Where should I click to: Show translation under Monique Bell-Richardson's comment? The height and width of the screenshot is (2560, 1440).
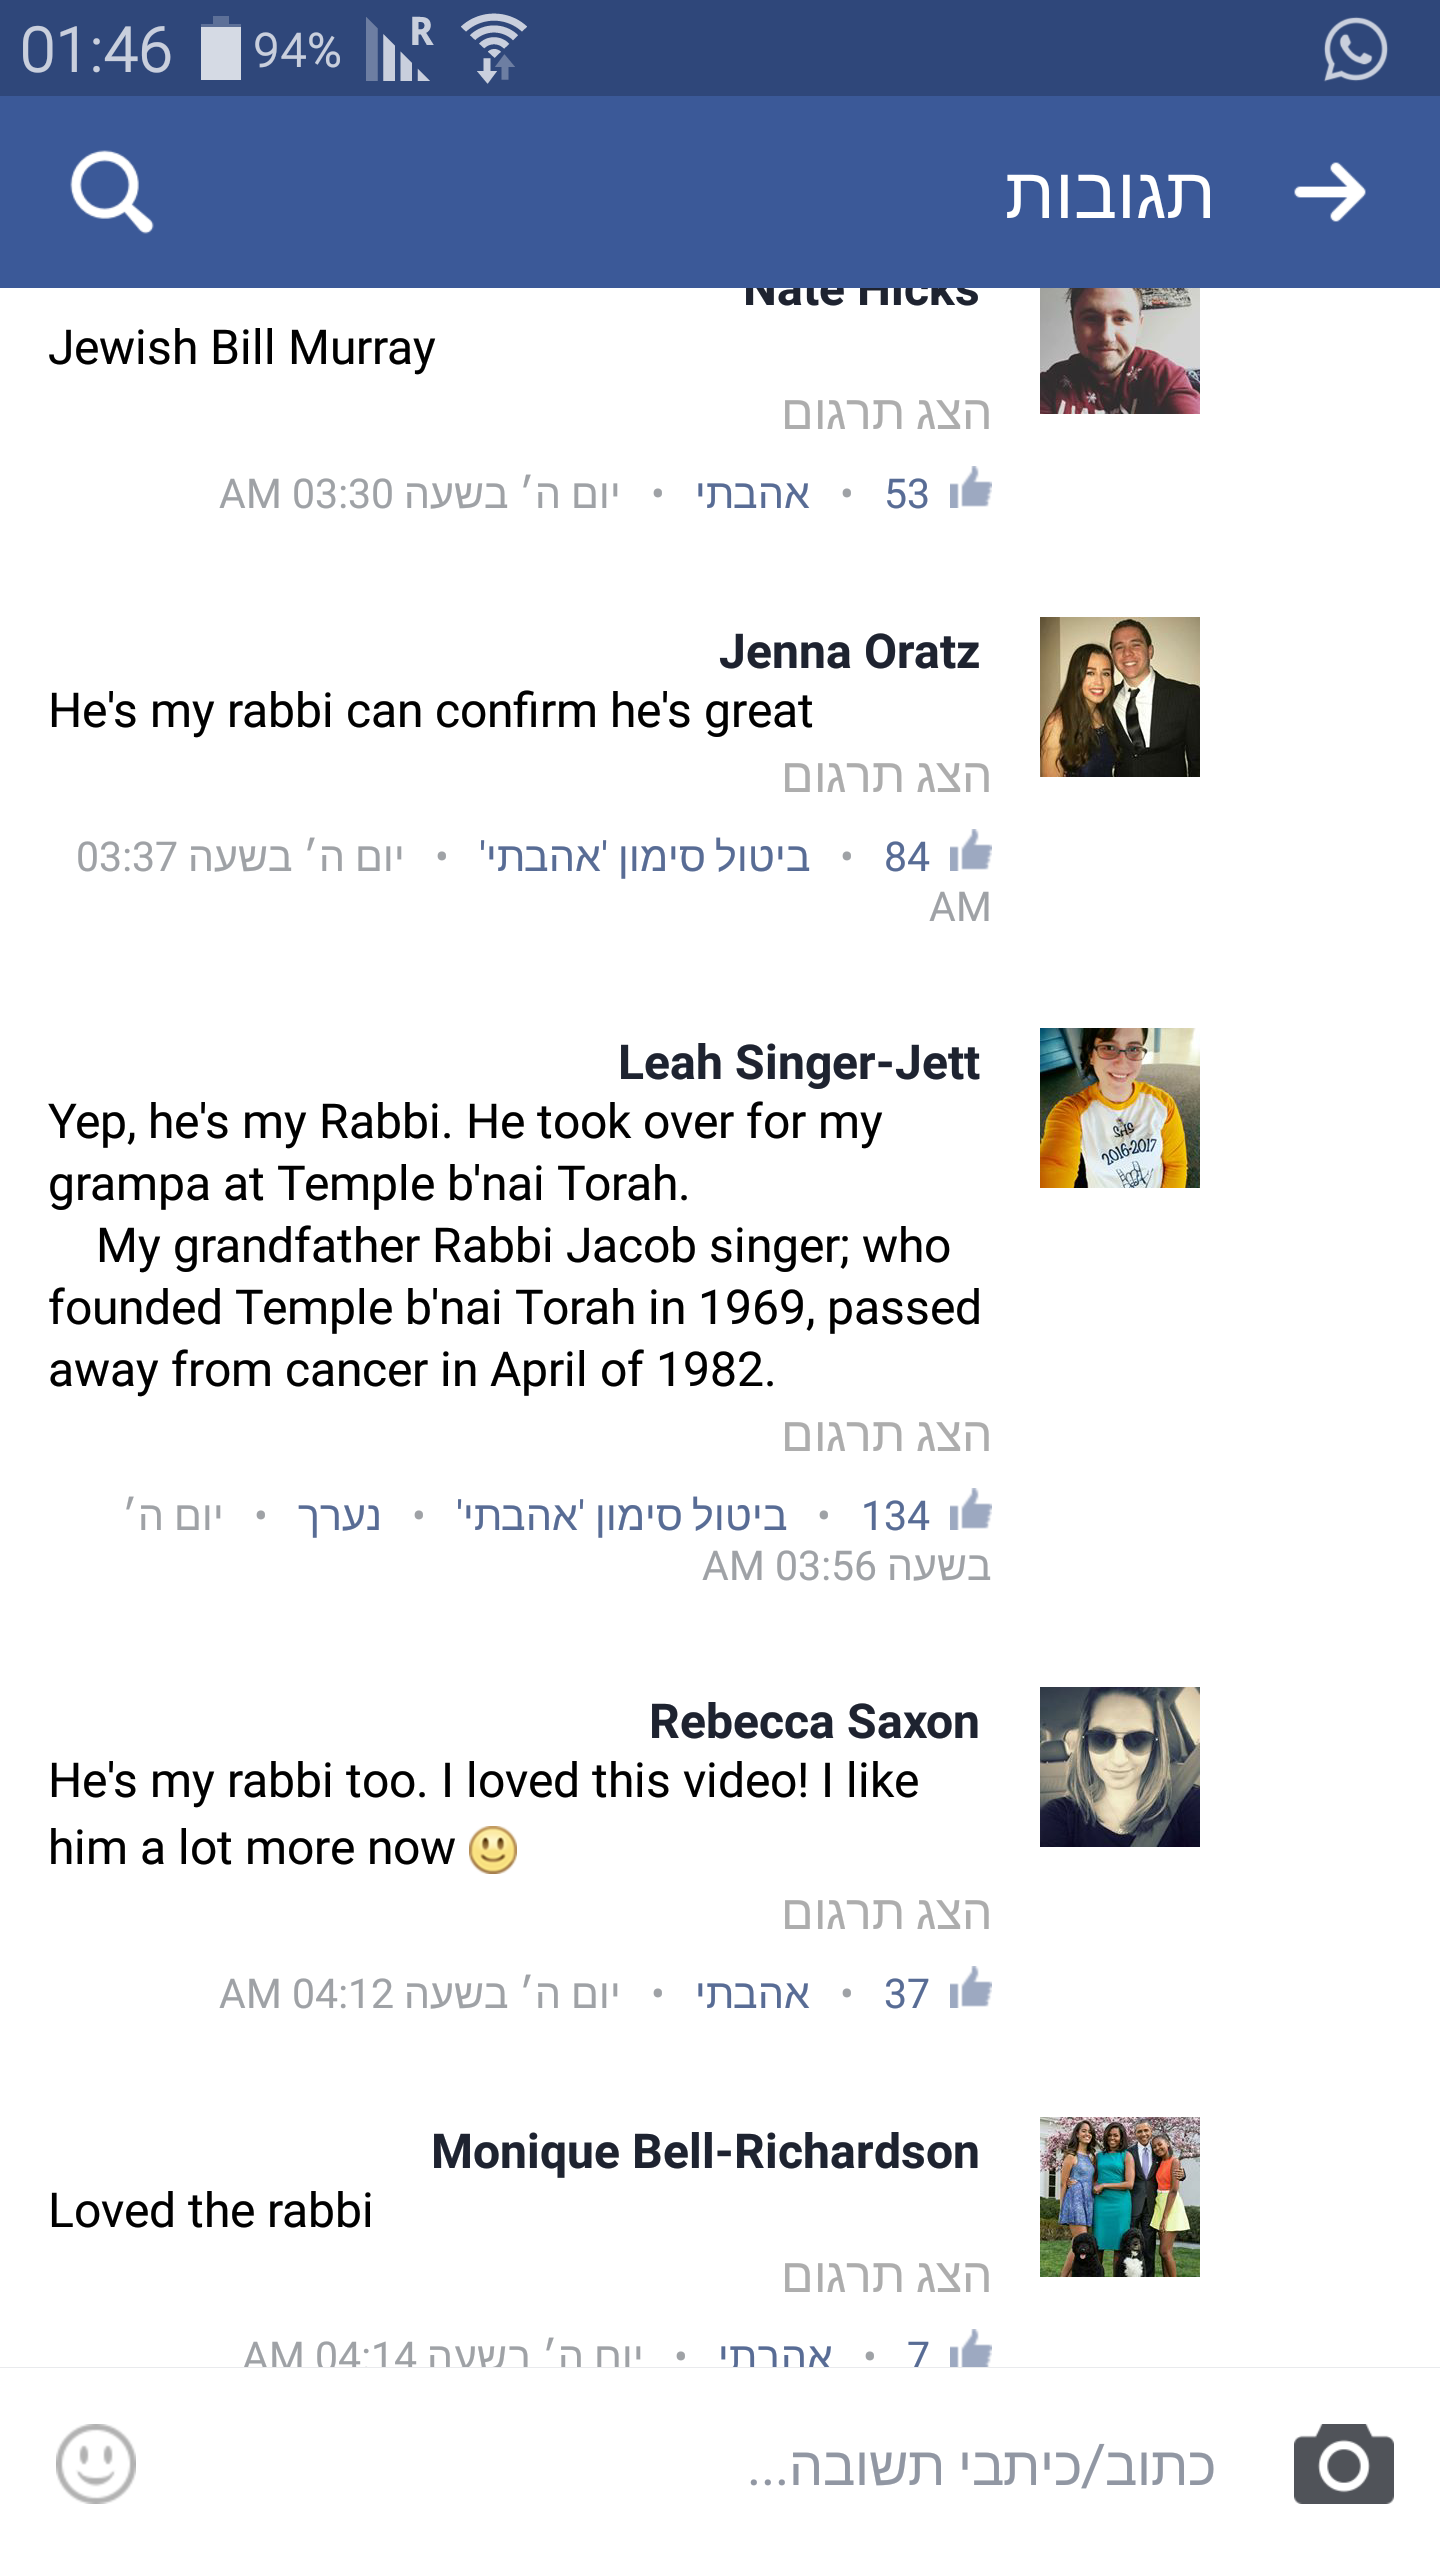point(886,2277)
